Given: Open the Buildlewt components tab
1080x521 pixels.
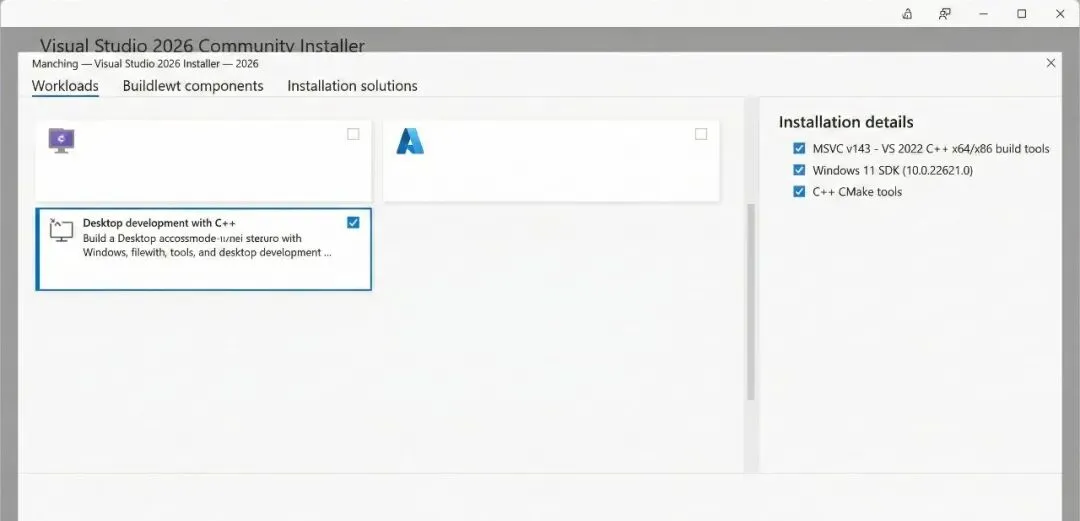Looking at the screenshot, I should coord(193,86).
